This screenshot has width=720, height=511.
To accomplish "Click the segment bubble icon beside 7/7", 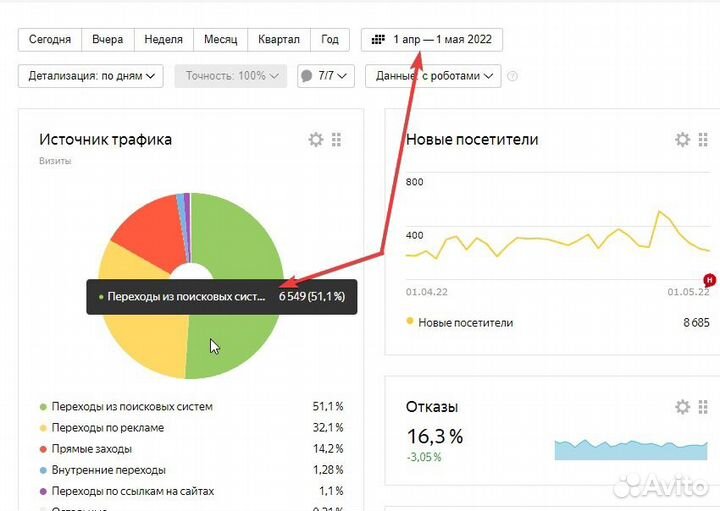I will [306, 76].
